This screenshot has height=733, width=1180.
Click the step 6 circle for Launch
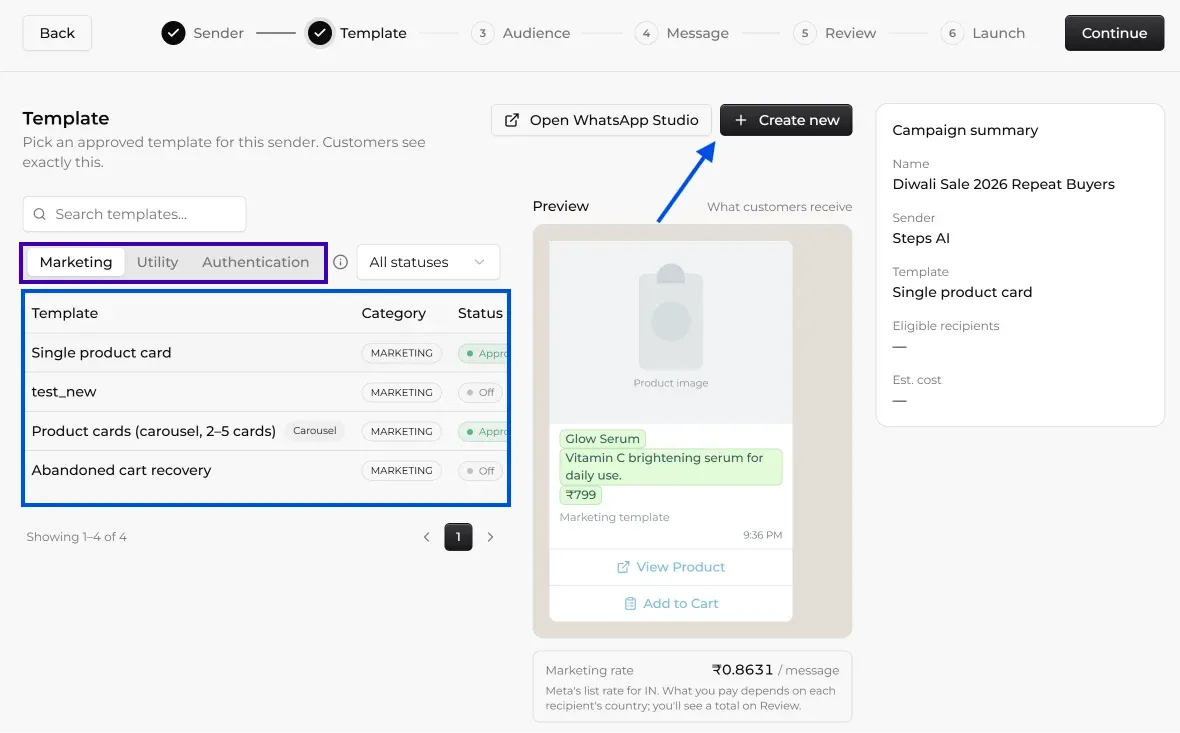point(952,33)
